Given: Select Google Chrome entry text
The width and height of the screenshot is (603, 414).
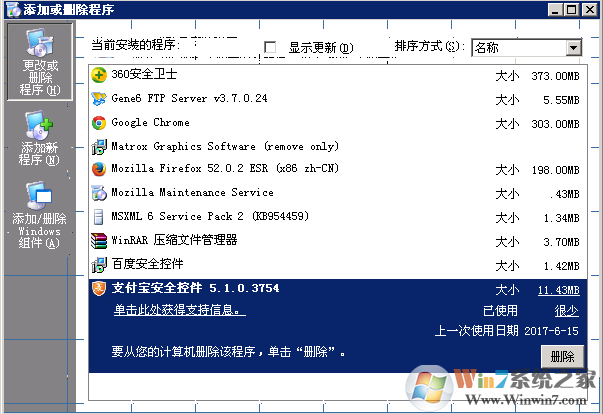Looking at the screenshot, I should pyautogui.click(x=150, y=123).
